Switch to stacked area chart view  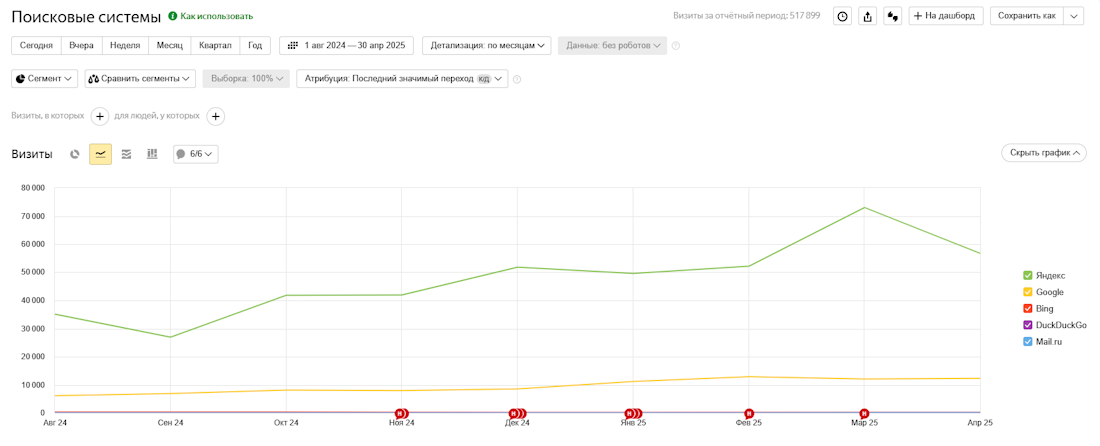tap(126, 154)
